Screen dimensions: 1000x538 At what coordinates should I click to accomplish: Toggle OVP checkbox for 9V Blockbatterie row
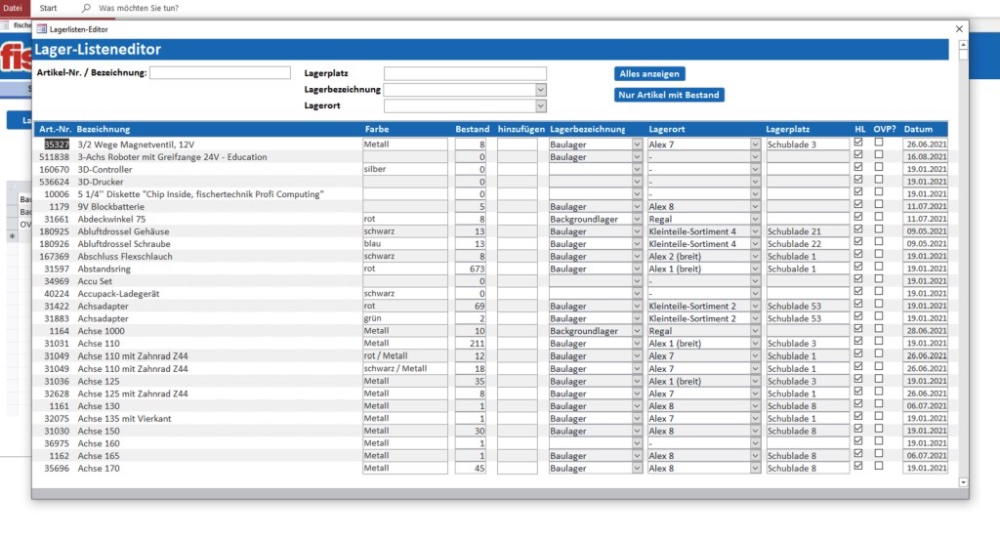pyautogui.click(x=879, y=205)
